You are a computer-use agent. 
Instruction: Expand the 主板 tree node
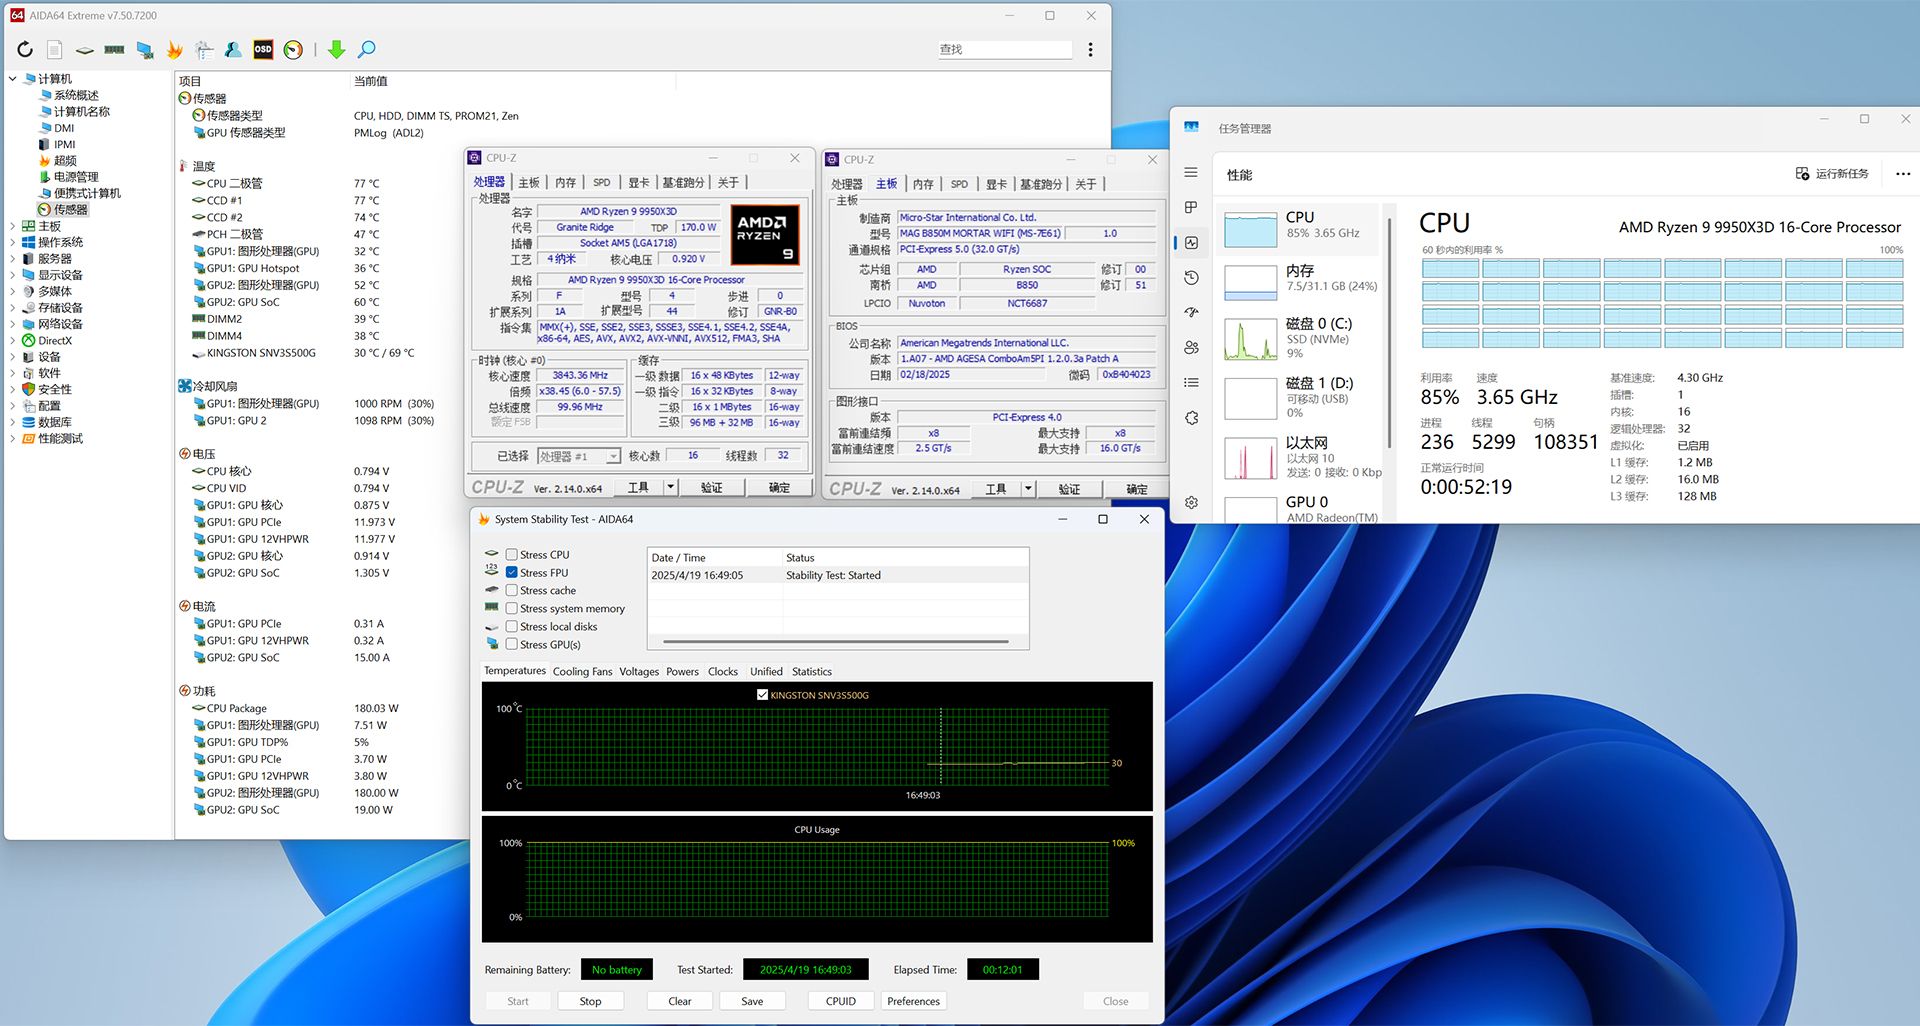(x=12, y=226)
